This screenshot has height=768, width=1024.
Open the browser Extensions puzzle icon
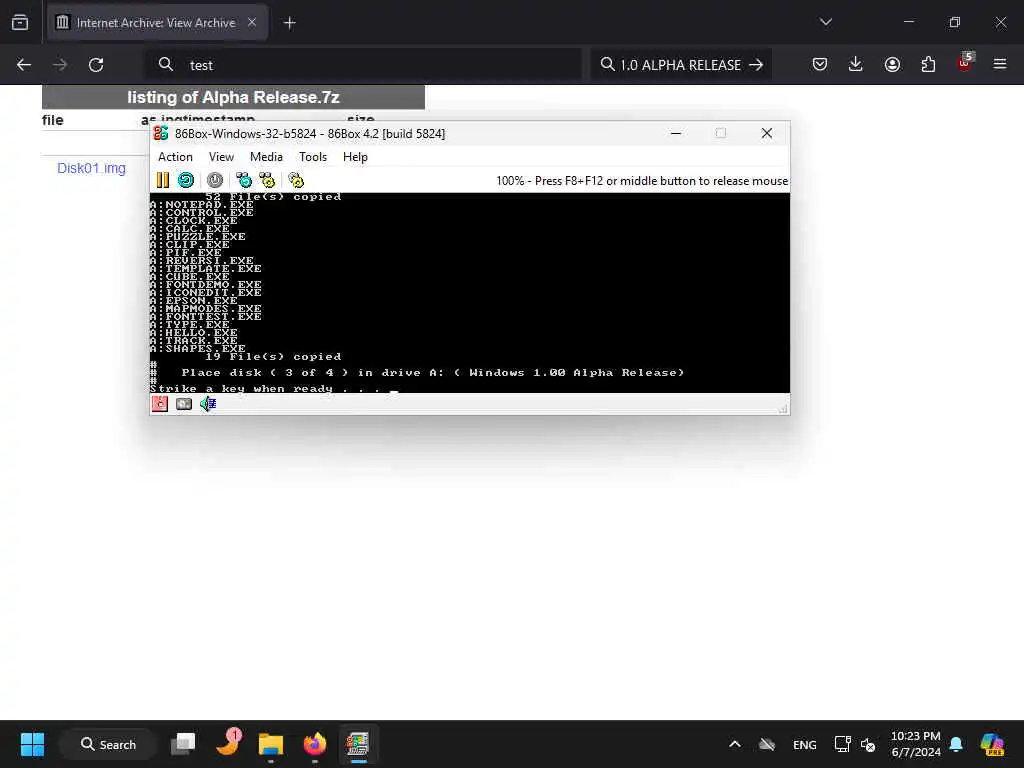click(x=928, y=64)
